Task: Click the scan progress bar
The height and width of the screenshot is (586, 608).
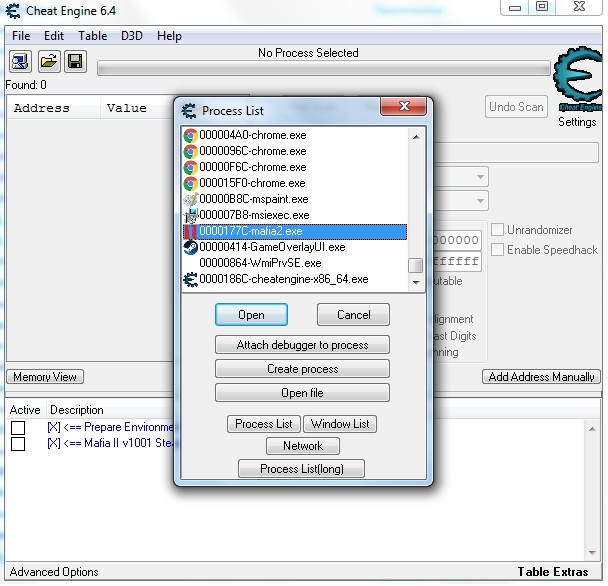Action: 324,69
